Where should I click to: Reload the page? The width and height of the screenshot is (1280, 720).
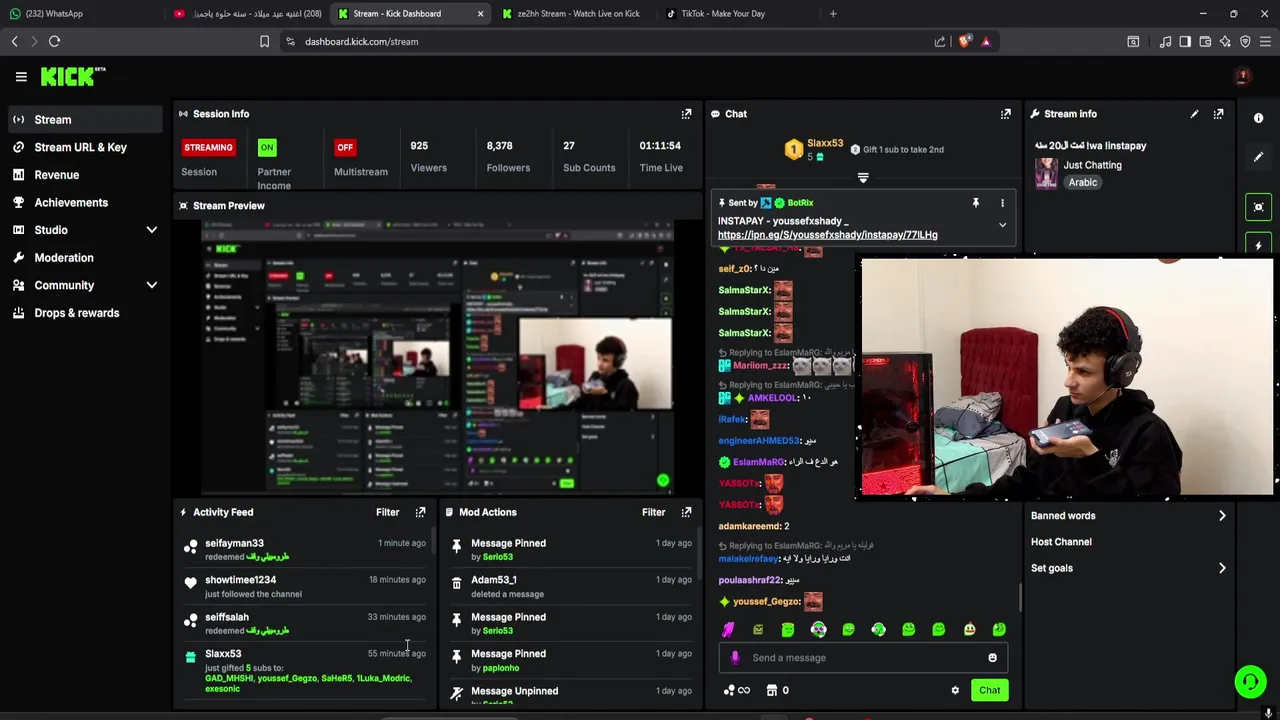[x=54, y=41]
